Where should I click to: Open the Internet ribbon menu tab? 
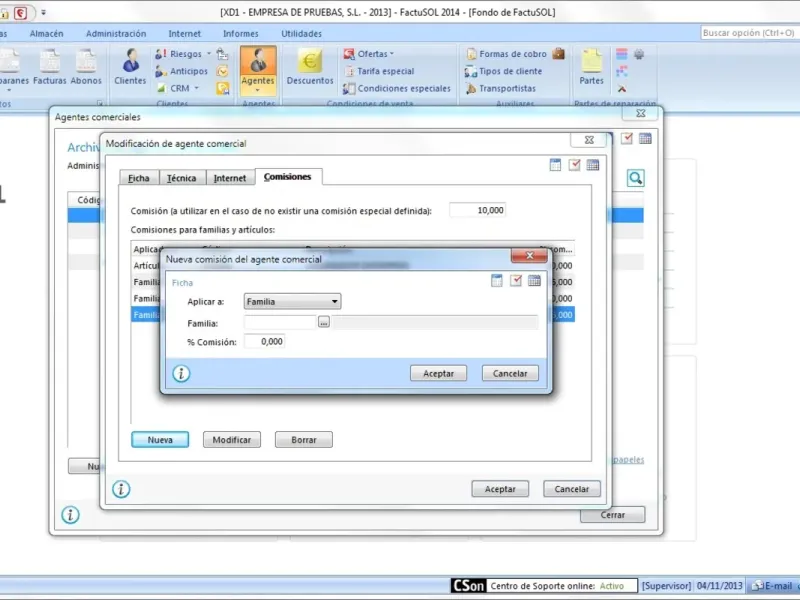tap(185, 34)
